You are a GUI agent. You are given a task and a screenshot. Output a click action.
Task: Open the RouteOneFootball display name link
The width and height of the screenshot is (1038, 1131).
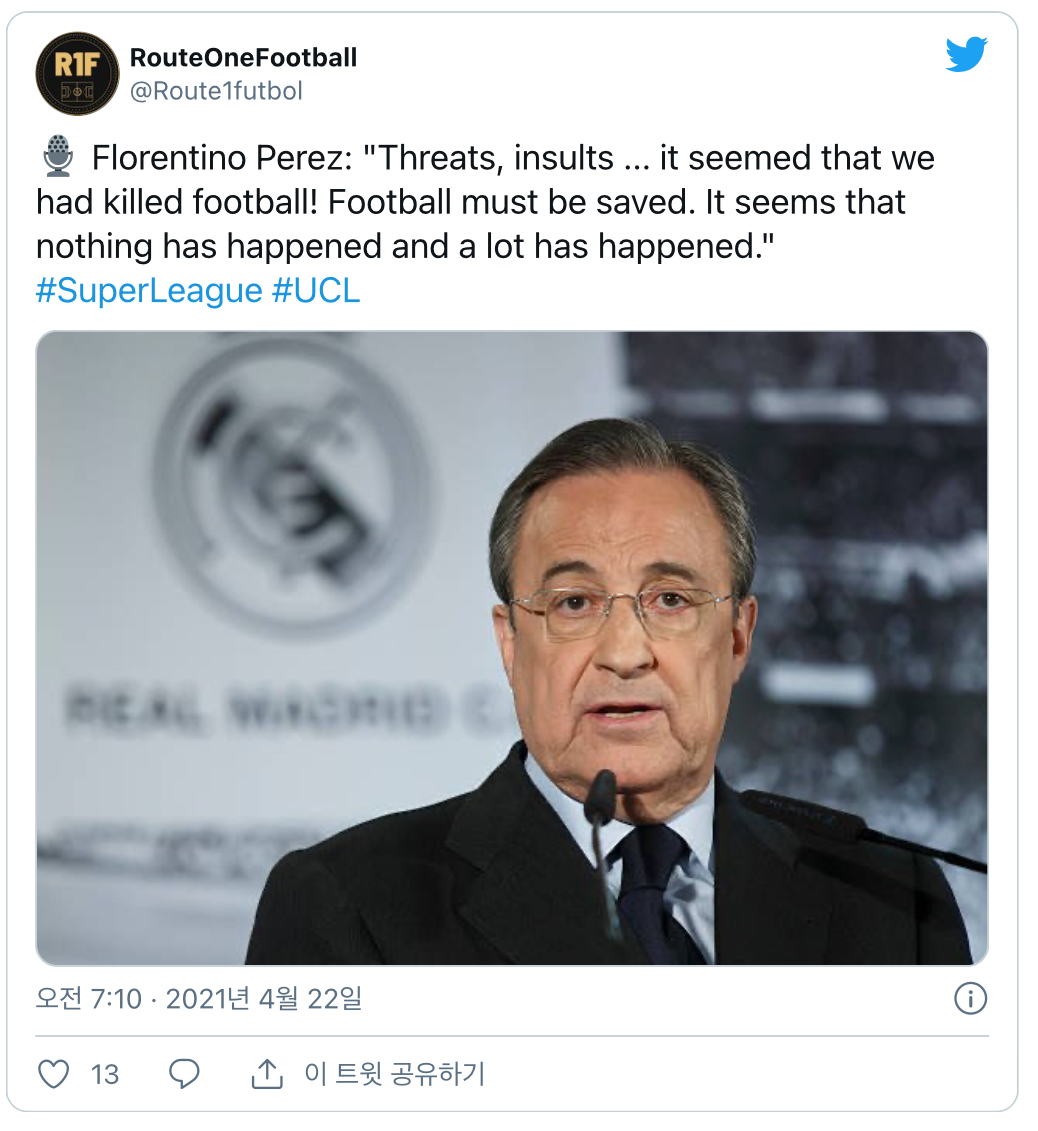coord(243,58)
